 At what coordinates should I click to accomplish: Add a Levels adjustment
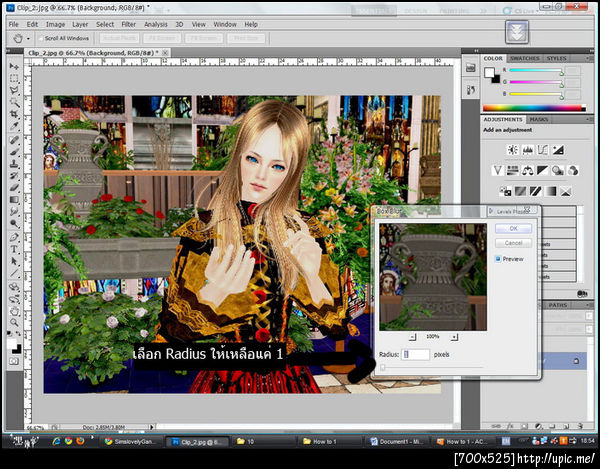point(528,150)
